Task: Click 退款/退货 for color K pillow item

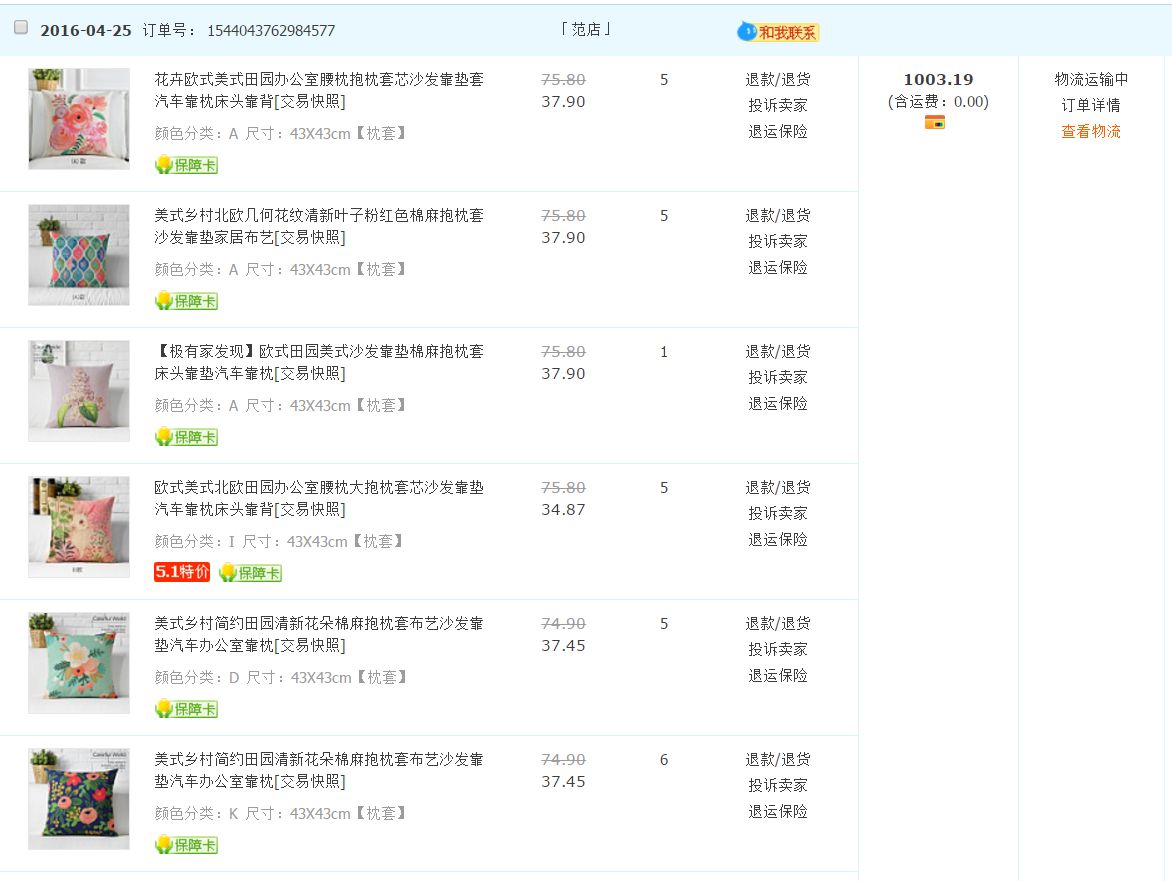Action: [778, 759]
